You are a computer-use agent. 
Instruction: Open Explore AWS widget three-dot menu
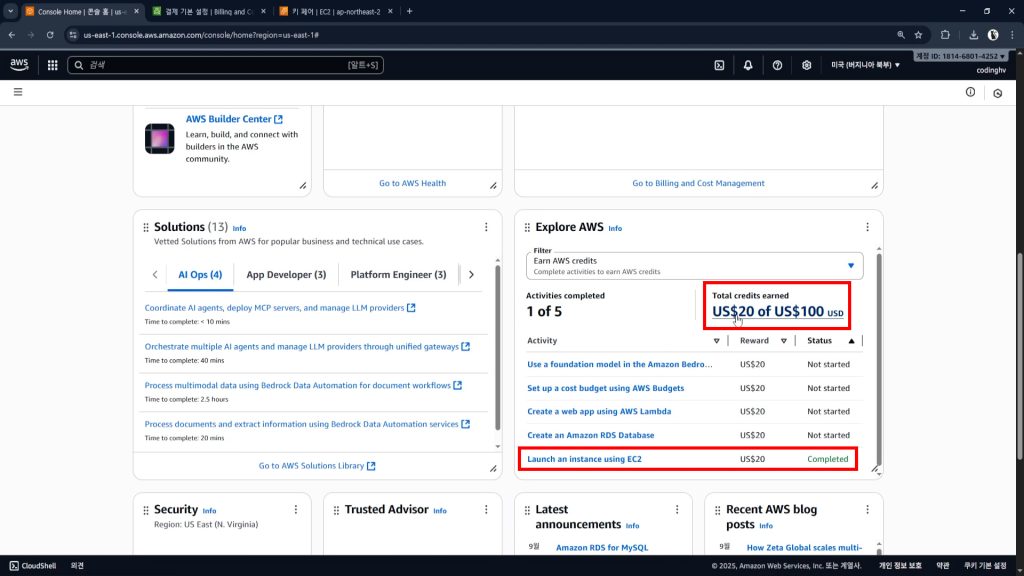[867, 227]
